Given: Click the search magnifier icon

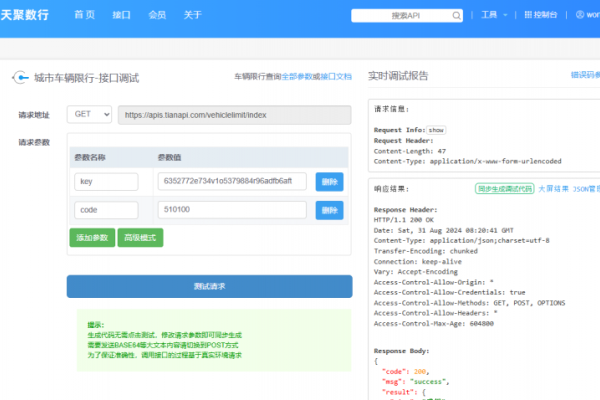Looking at the screenshot, I should [456, 16].
